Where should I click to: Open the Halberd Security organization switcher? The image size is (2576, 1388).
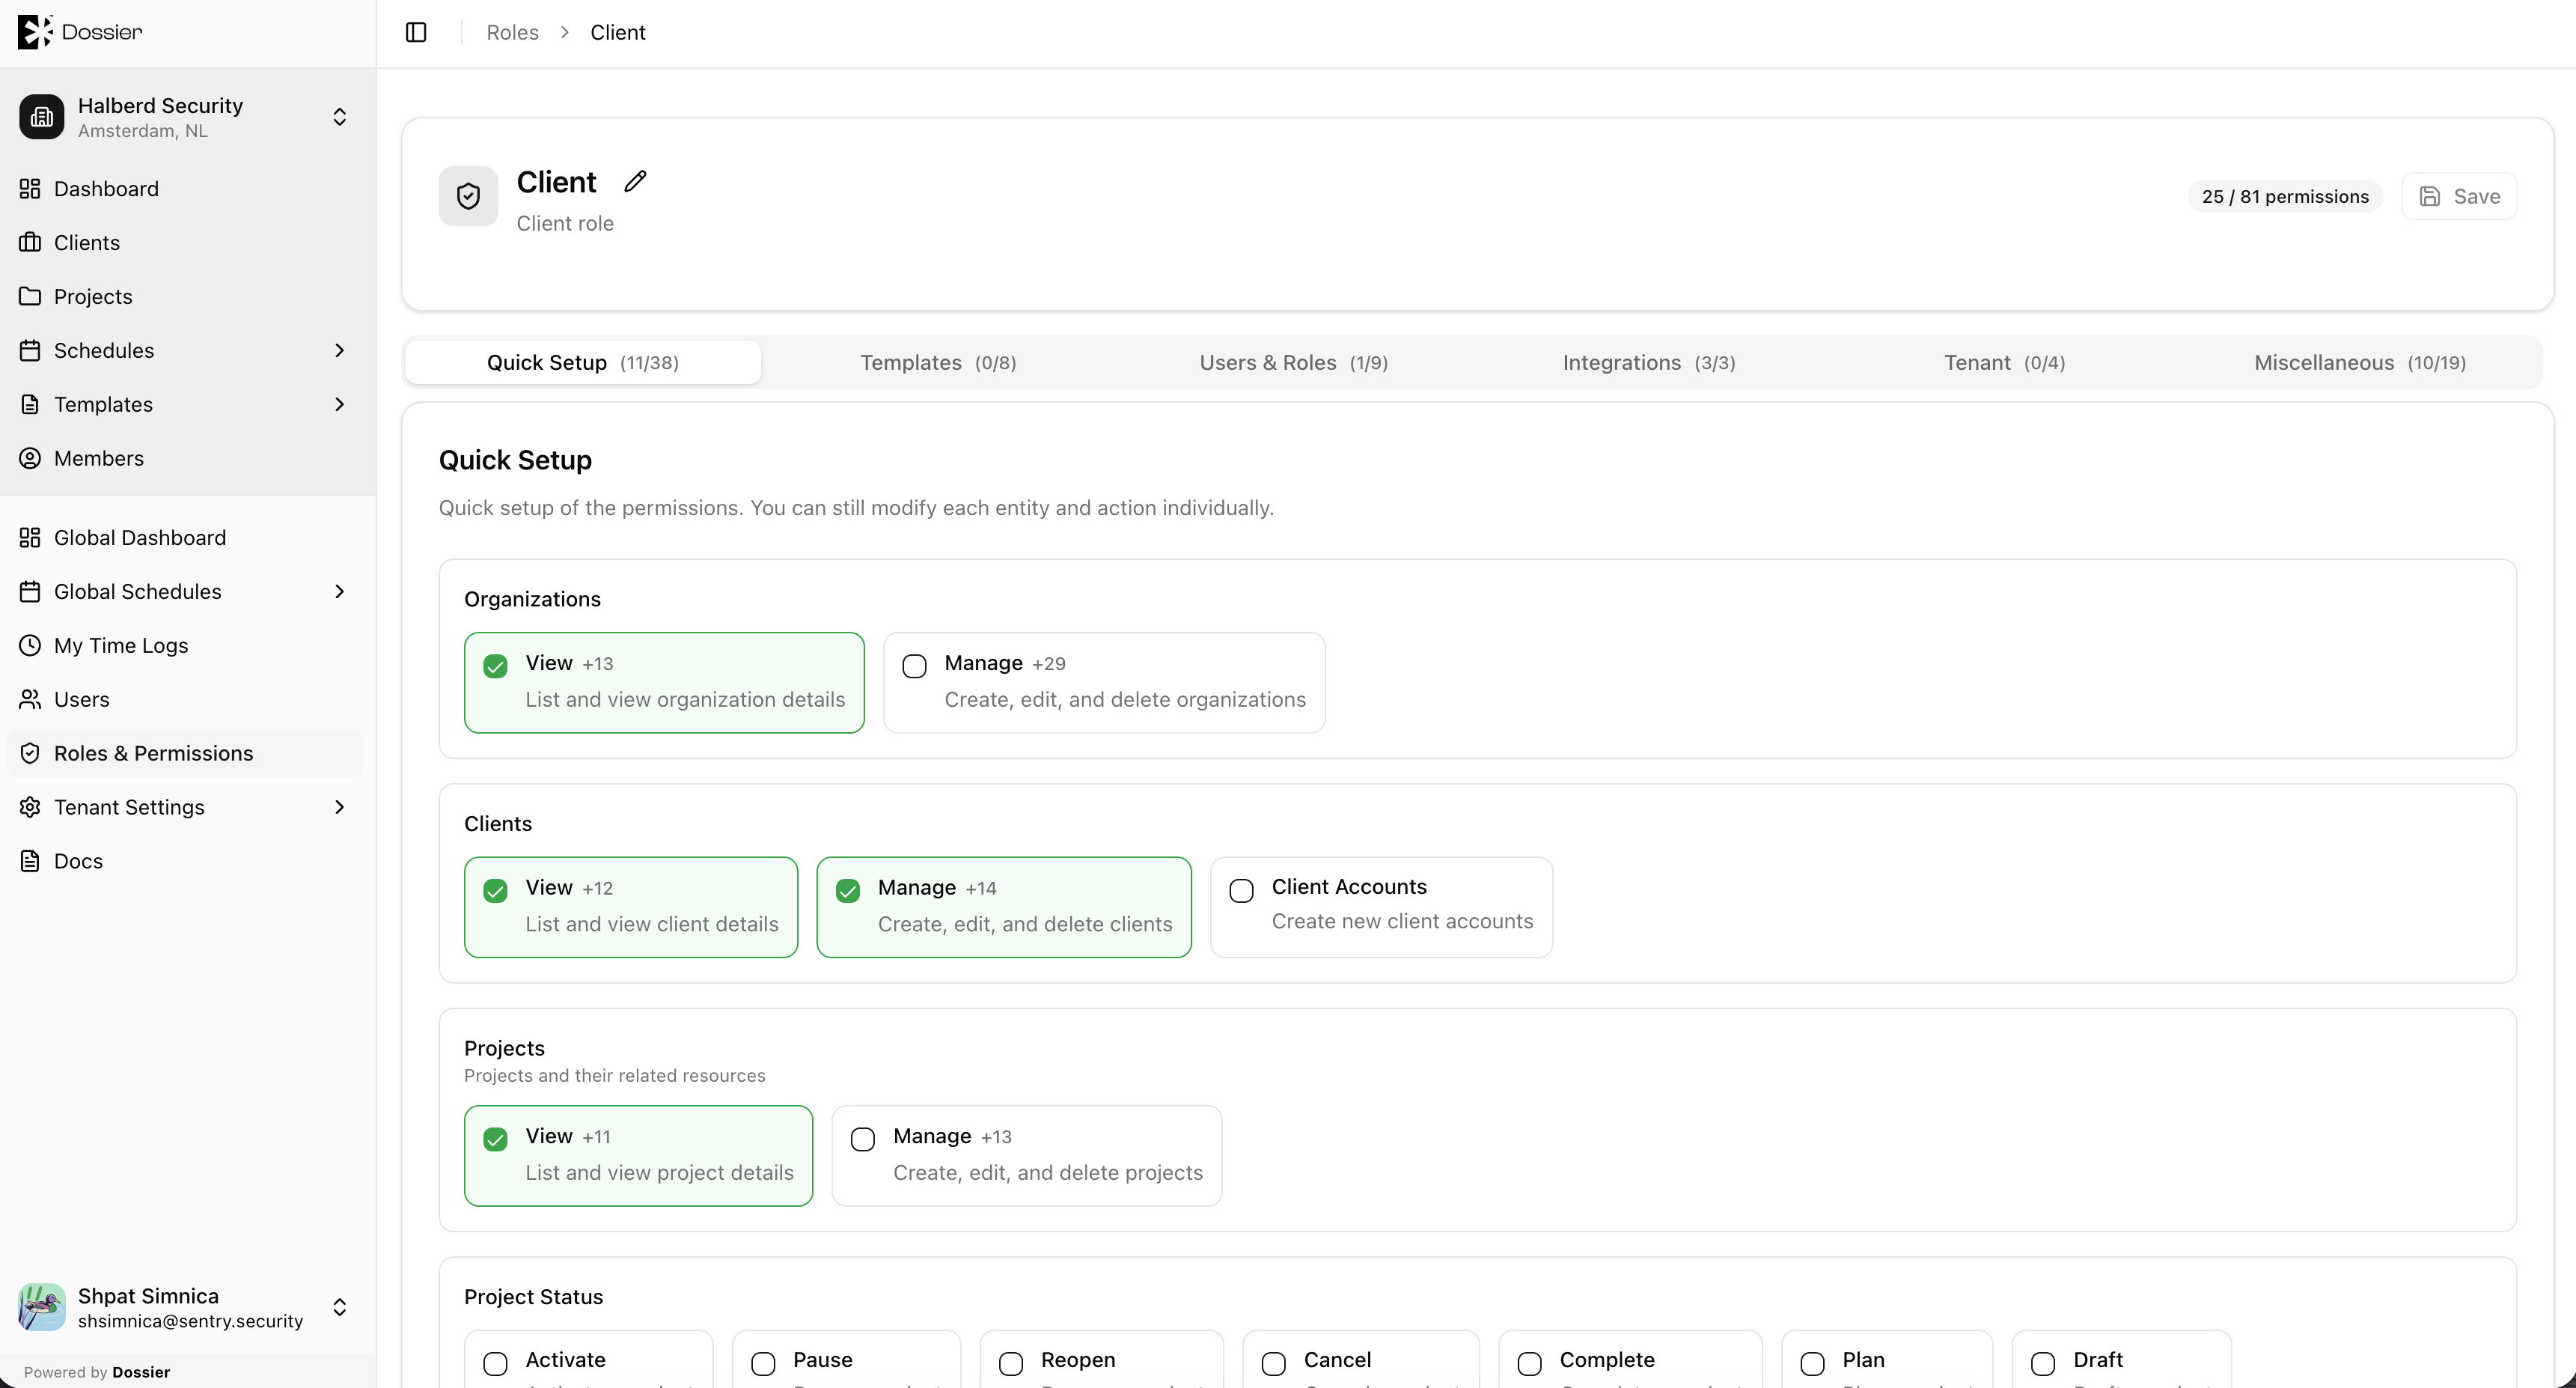click(x=340, y=117)
